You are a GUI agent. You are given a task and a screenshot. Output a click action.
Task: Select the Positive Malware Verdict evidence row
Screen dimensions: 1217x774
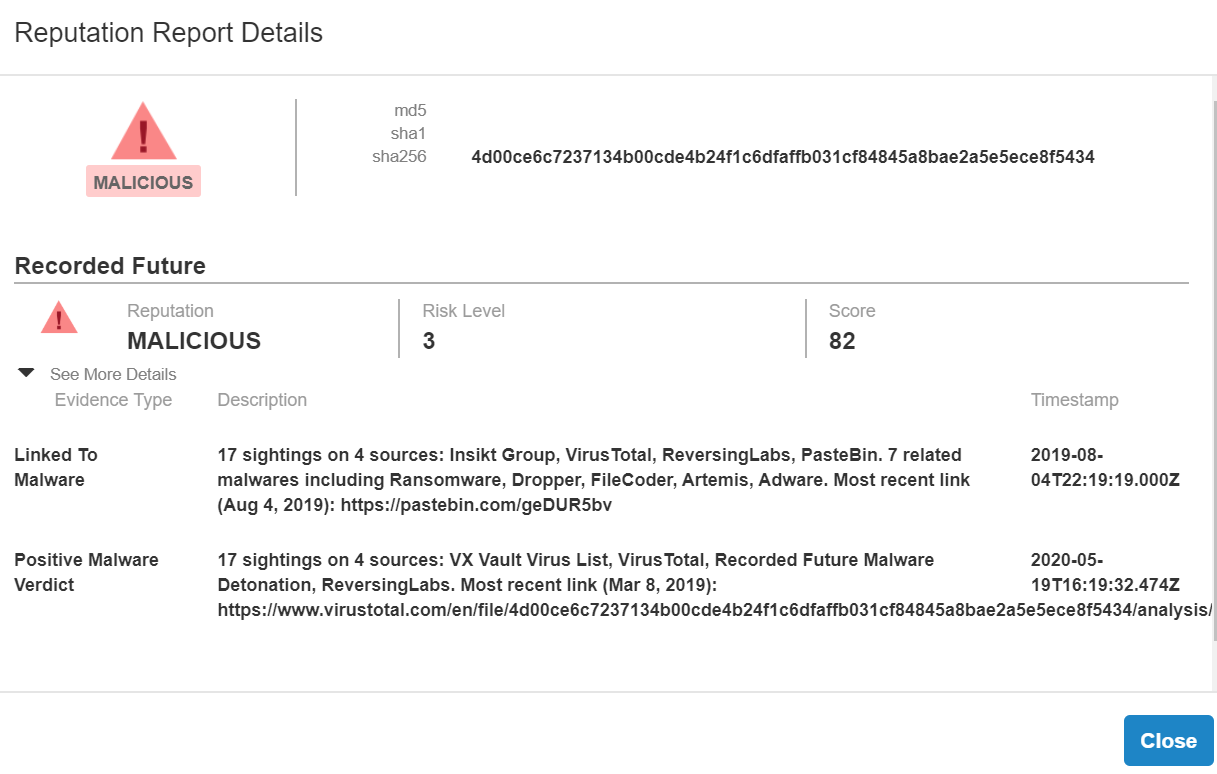[86, 572]
